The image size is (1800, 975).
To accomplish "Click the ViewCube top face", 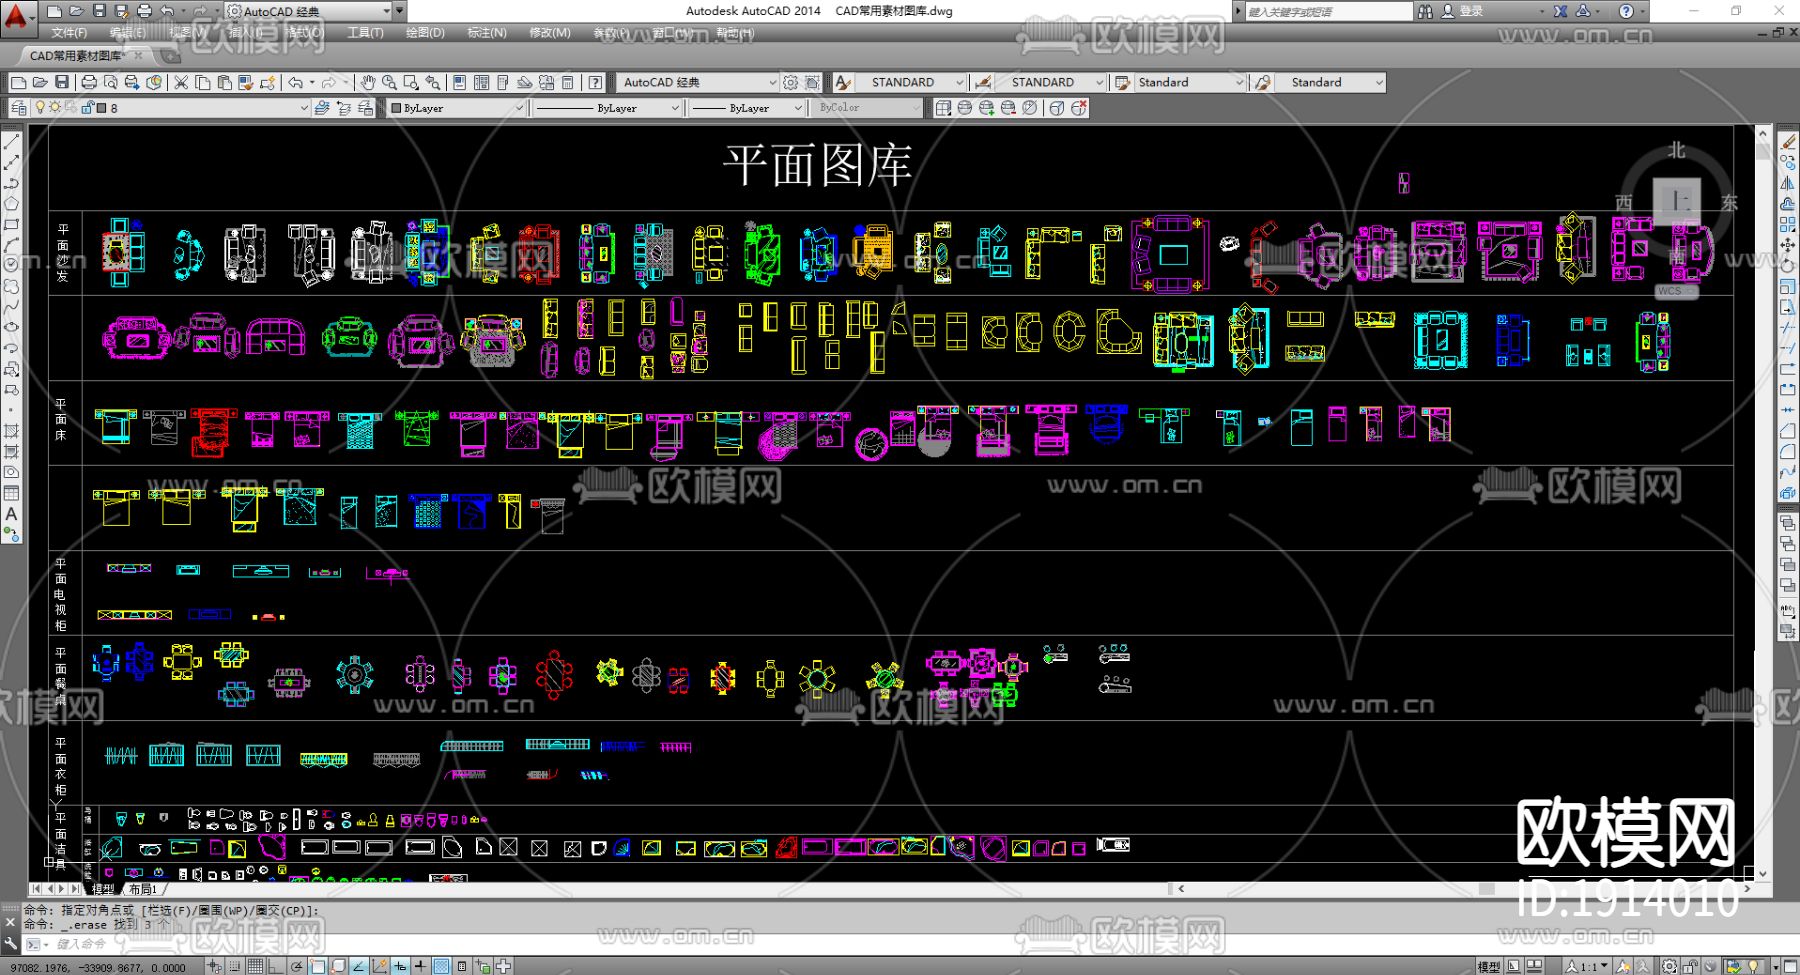I will click(x=1677, y=201).
